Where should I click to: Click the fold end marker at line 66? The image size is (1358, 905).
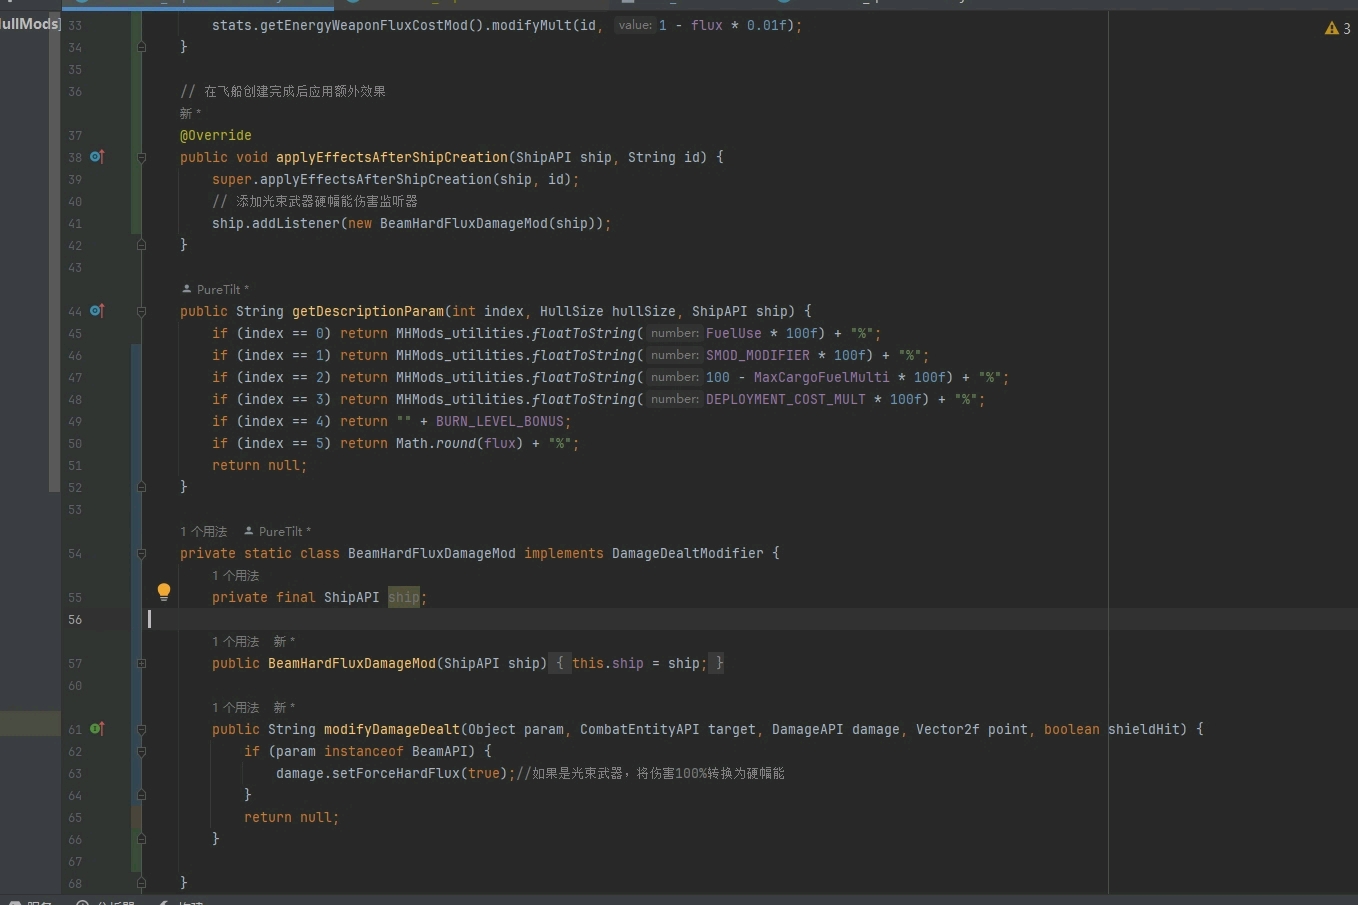[x=141, y=839]
